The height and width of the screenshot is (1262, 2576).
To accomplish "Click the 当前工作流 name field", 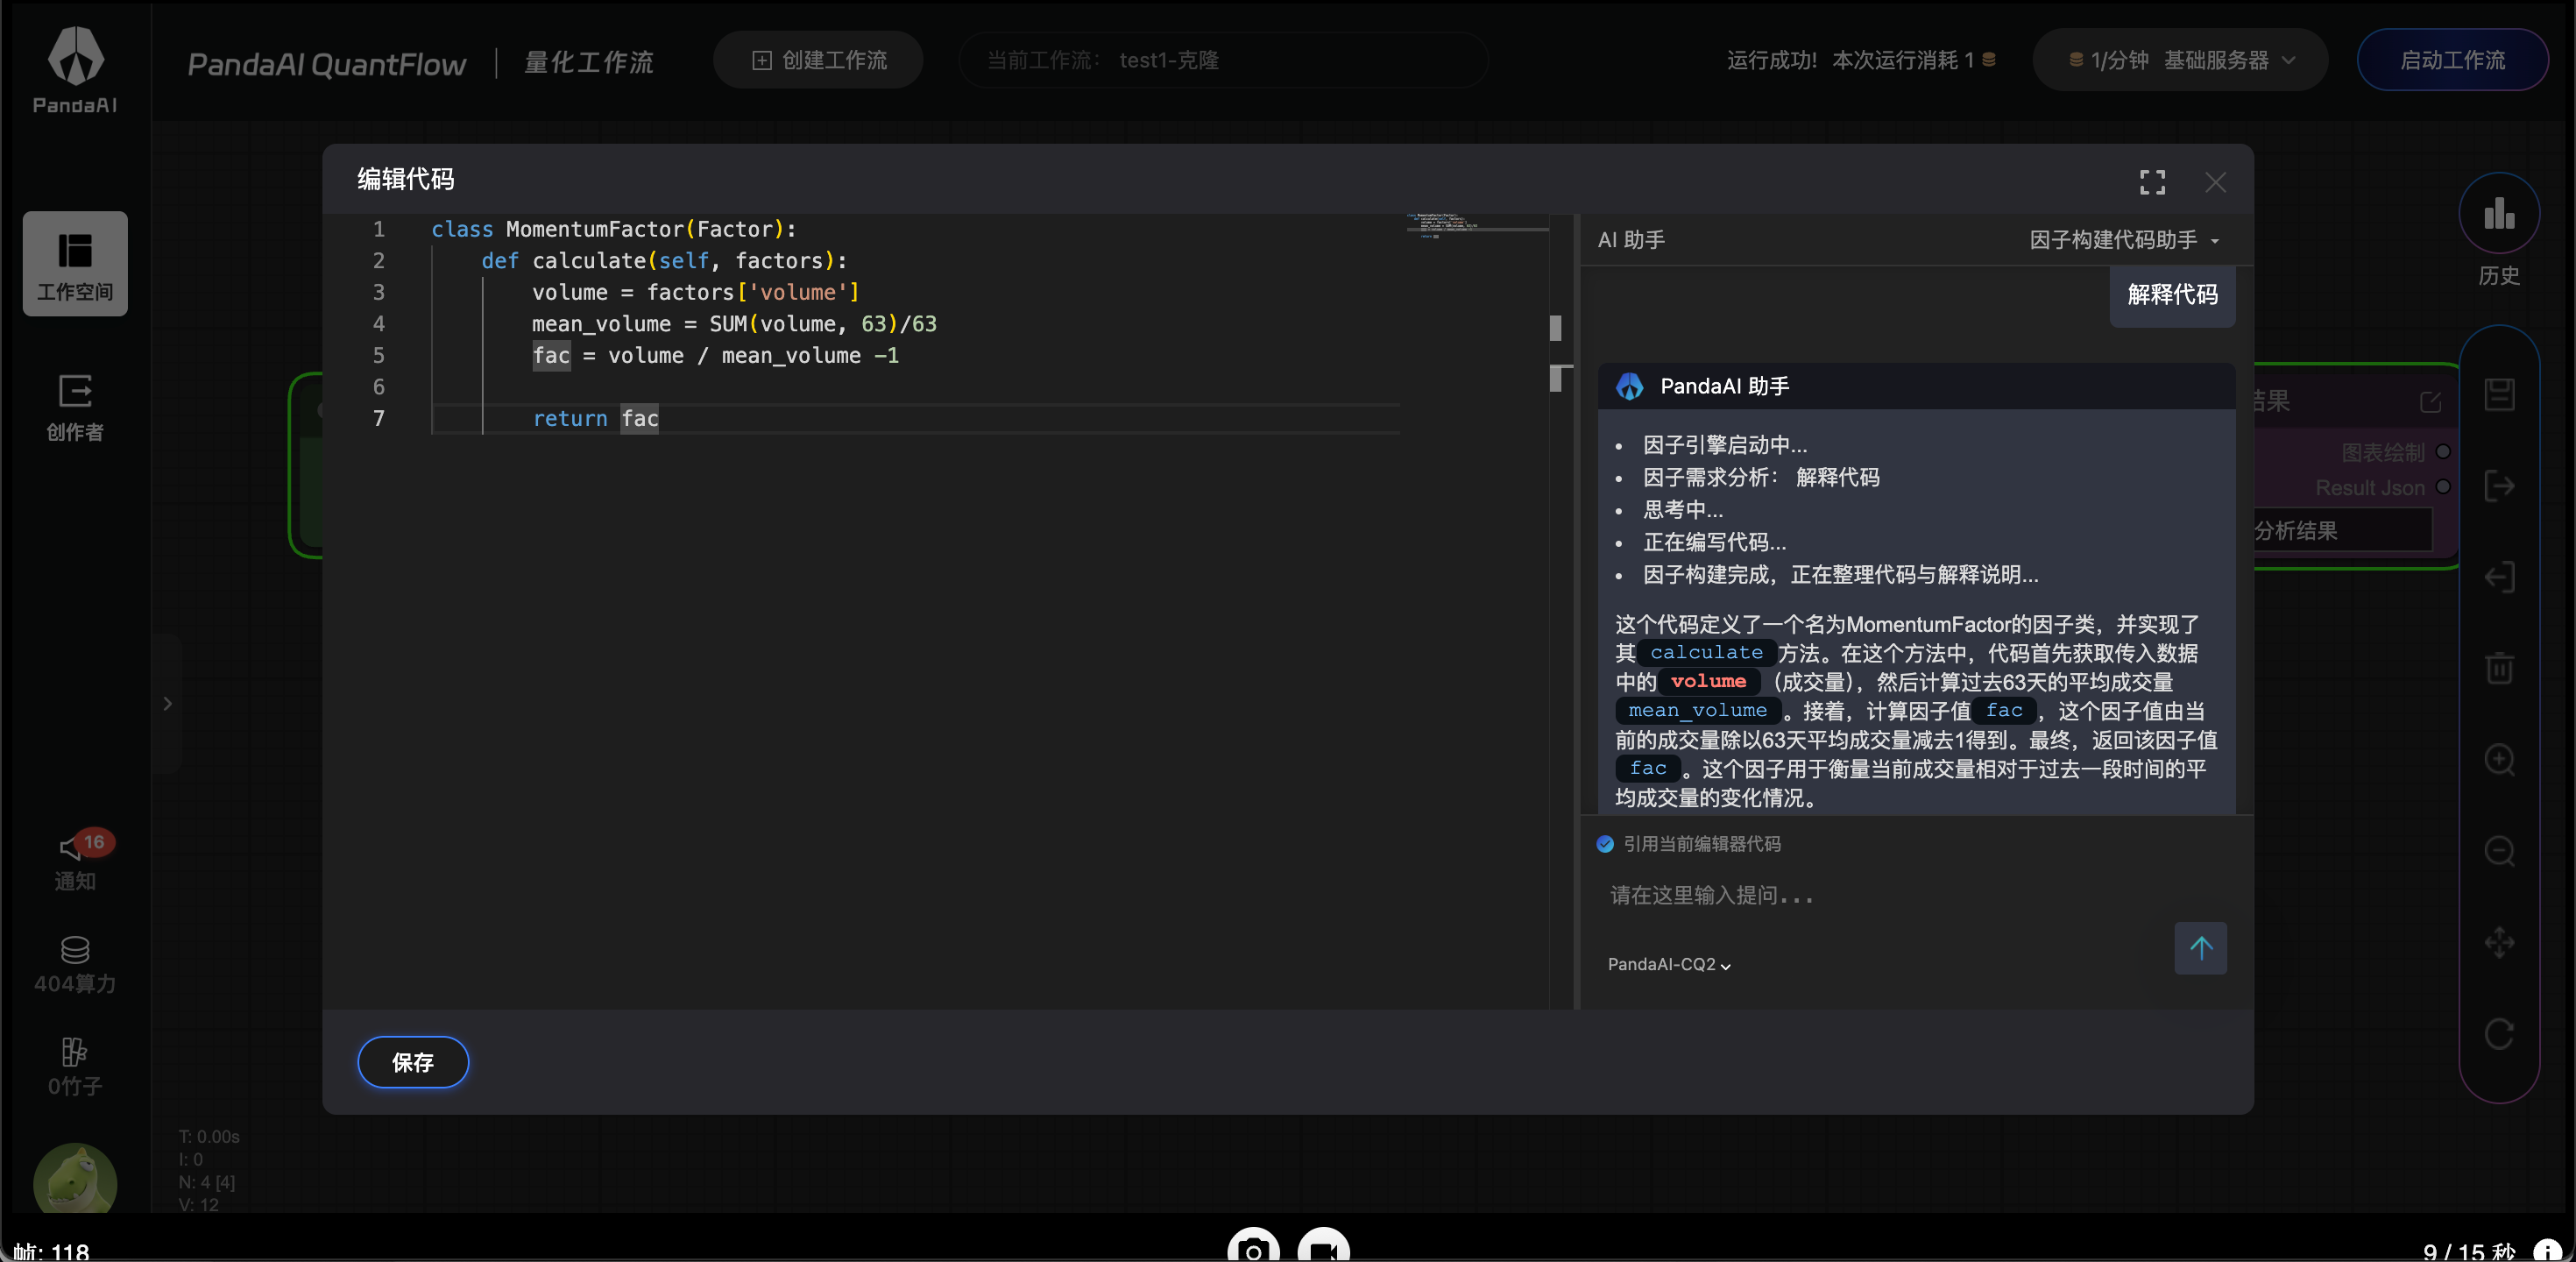I will coord(1223,60).
